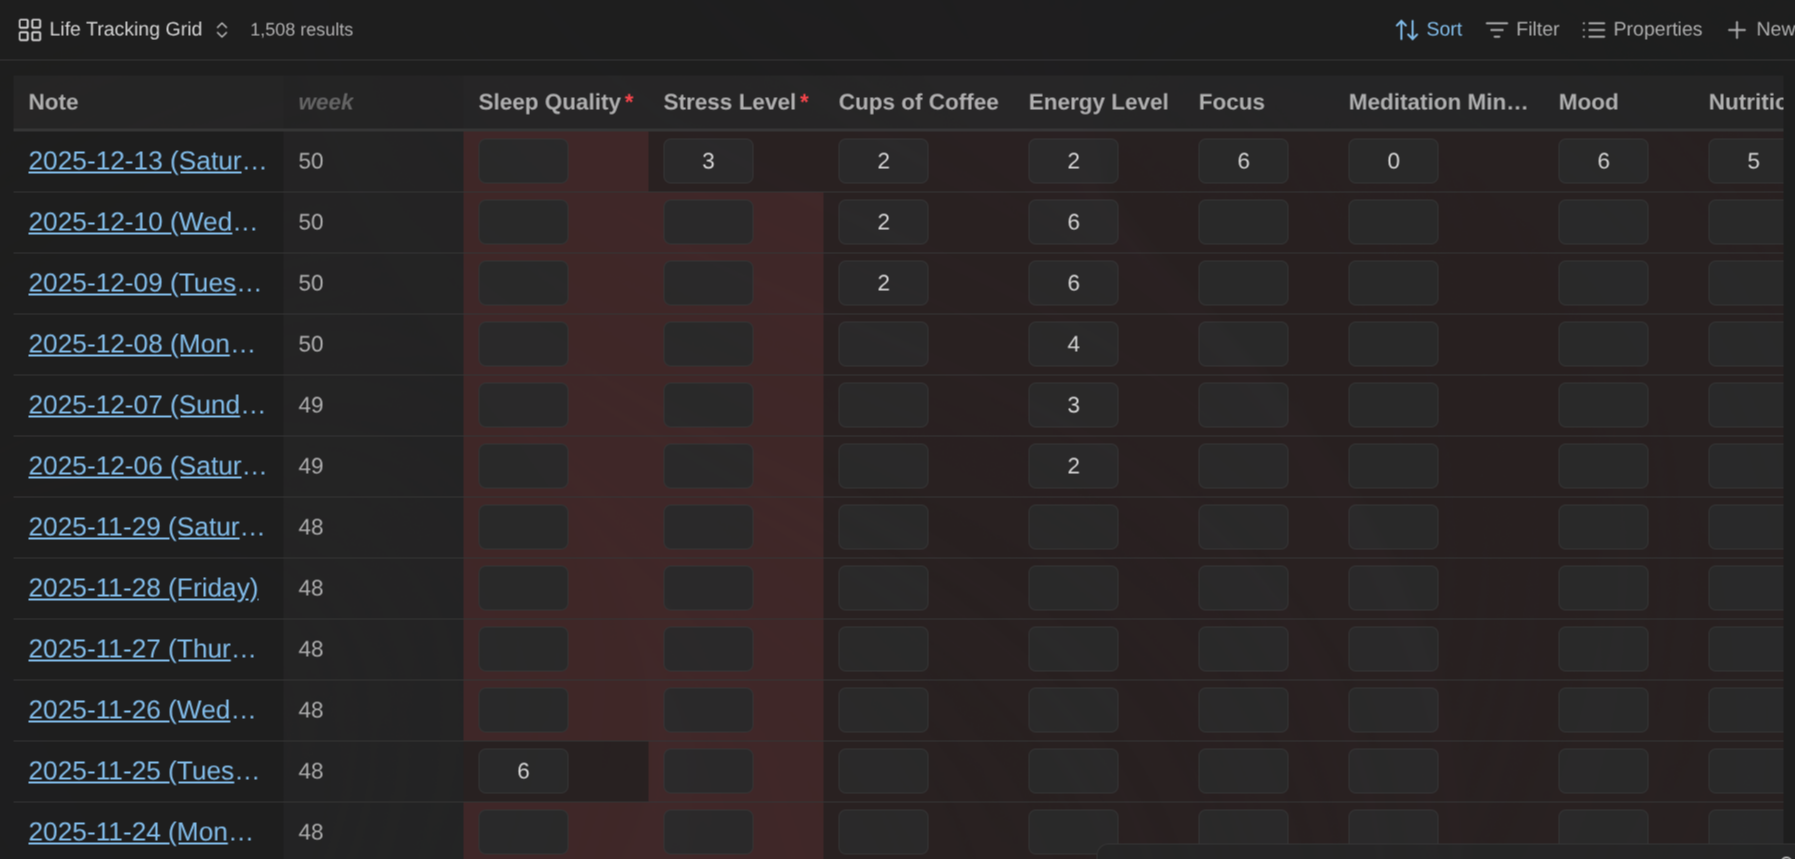Screen dimensions: 1795x859
Task: Click the Sleep Quality column header
Action: 555,102
